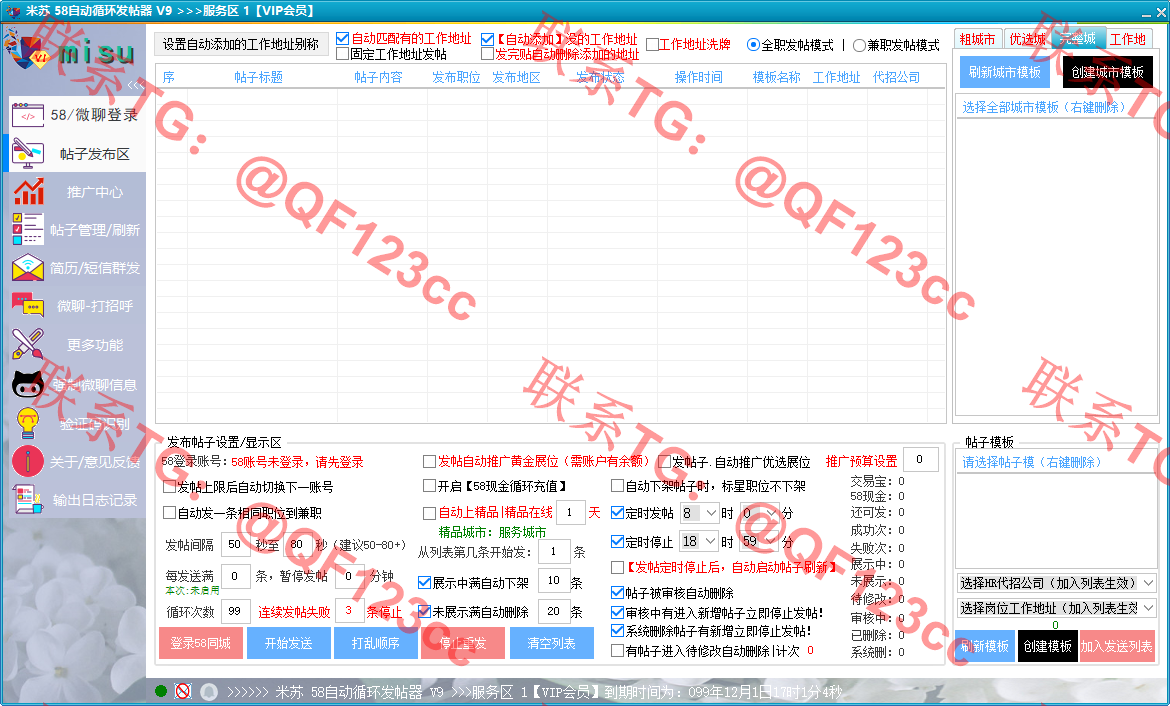Switch to the 完整城 tab
Image resolution: width=1170 pixels, height=706 pixels.
(1077, 39)
